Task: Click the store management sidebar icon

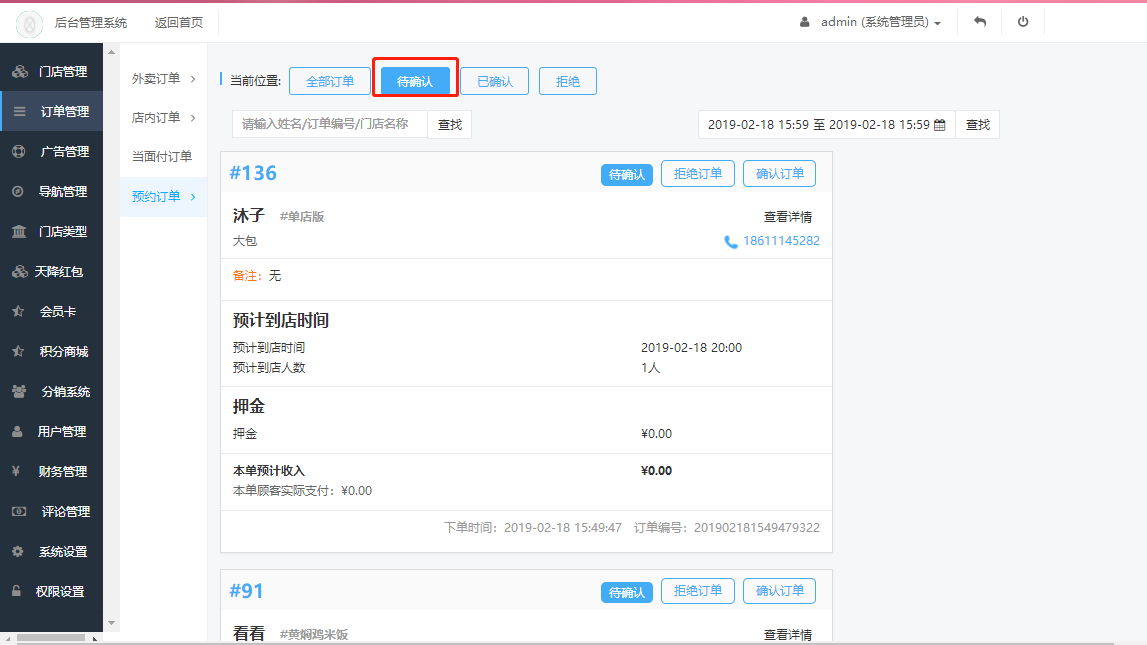Action: (x=20, y=72)
